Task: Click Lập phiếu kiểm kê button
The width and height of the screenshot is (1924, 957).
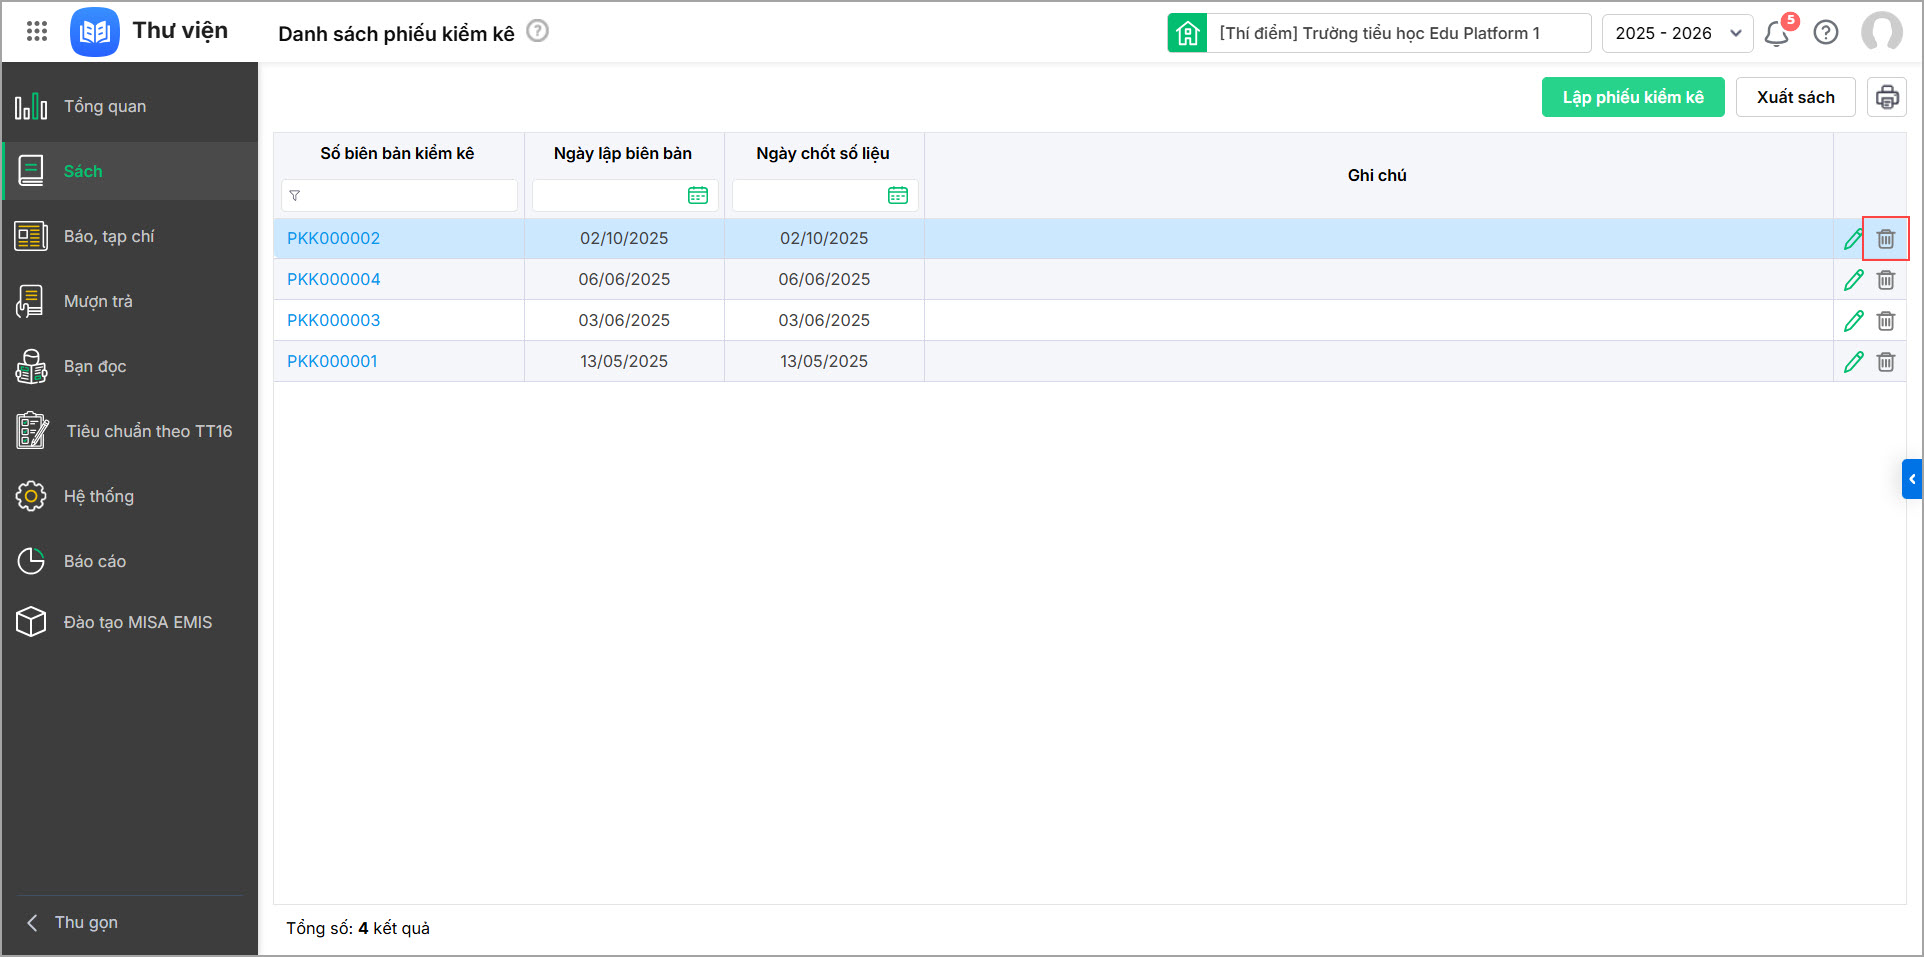Action: coord(1632,97)
